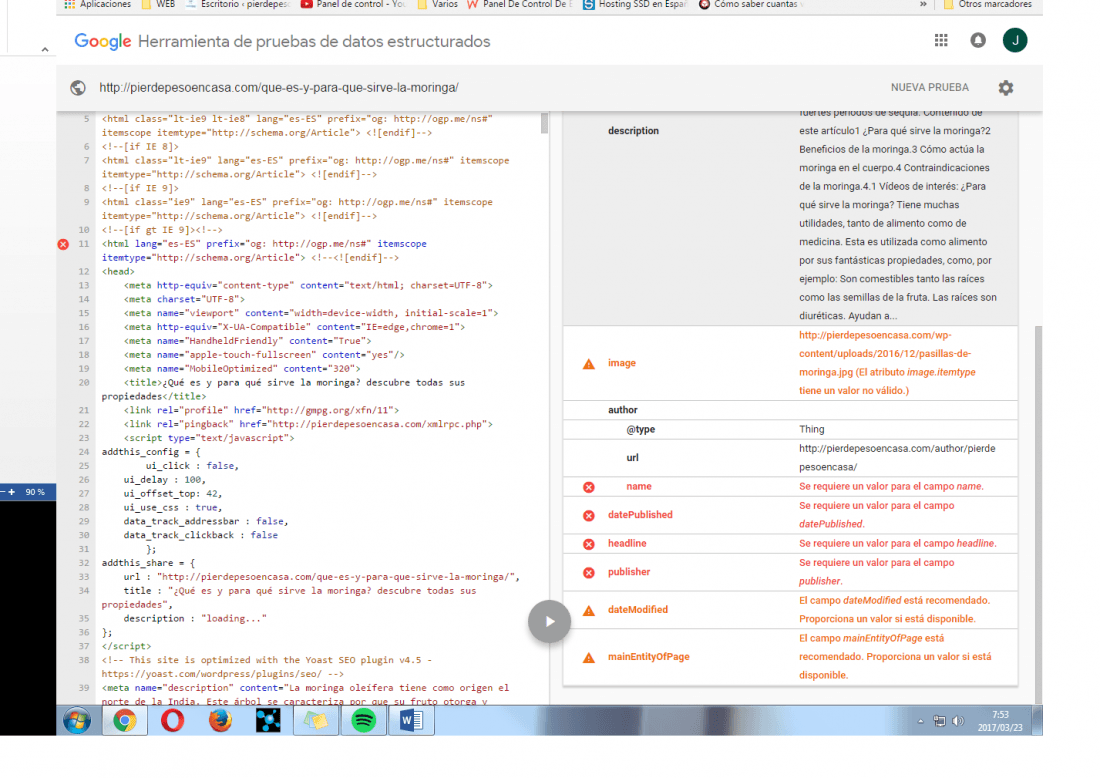Click the volume speaker tray icon
Screen dimensions: 1100x778
point(958,720)
